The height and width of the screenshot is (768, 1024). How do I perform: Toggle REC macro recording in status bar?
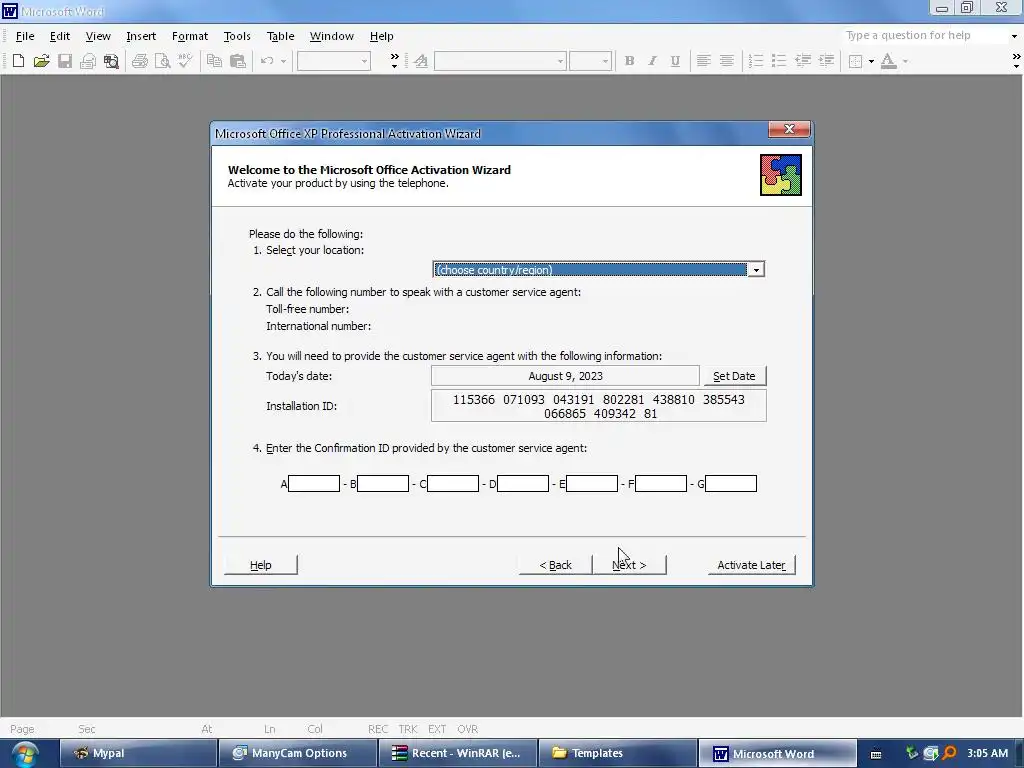378,729
